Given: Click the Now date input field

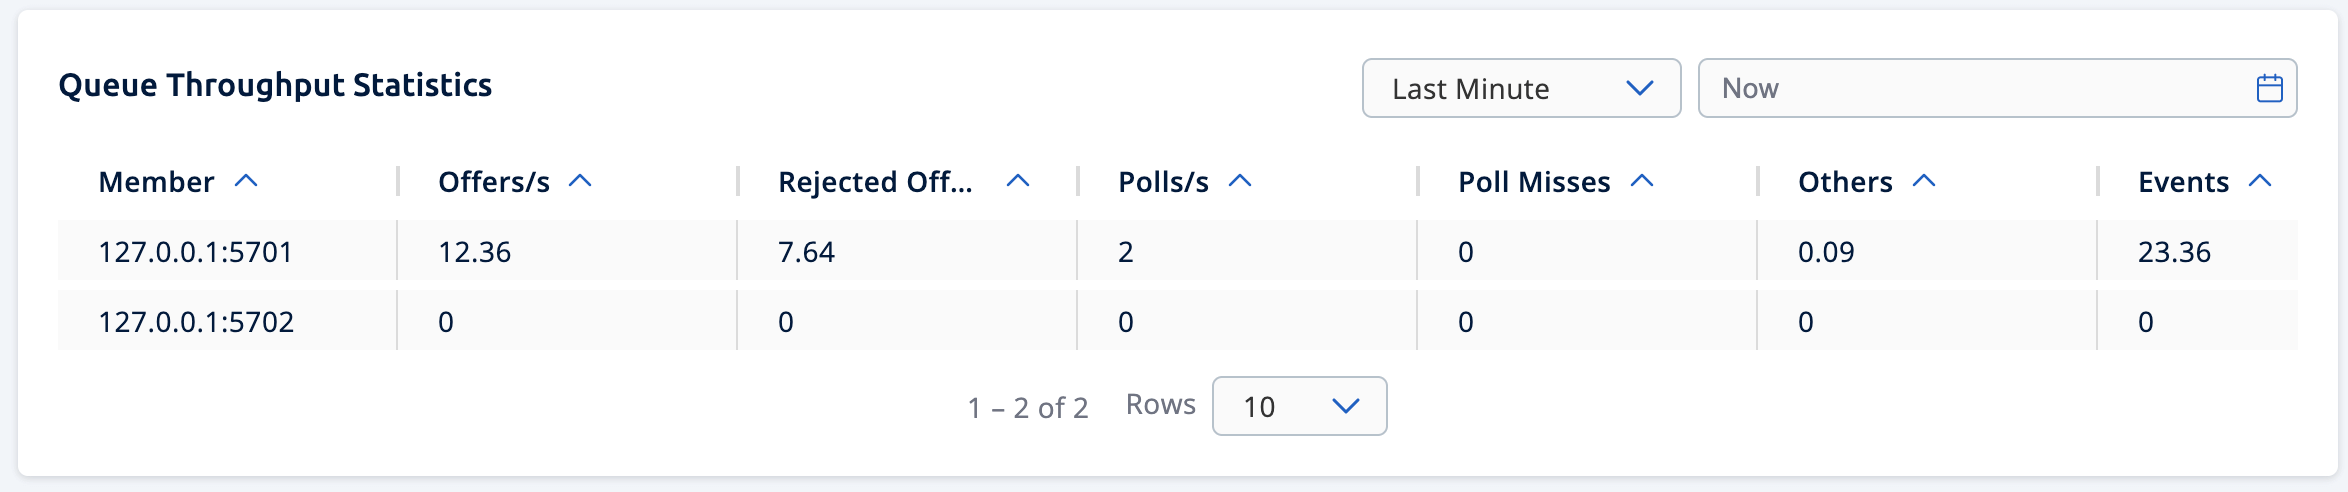Looking at the screenshot, I should click(x=1970, y=89).
